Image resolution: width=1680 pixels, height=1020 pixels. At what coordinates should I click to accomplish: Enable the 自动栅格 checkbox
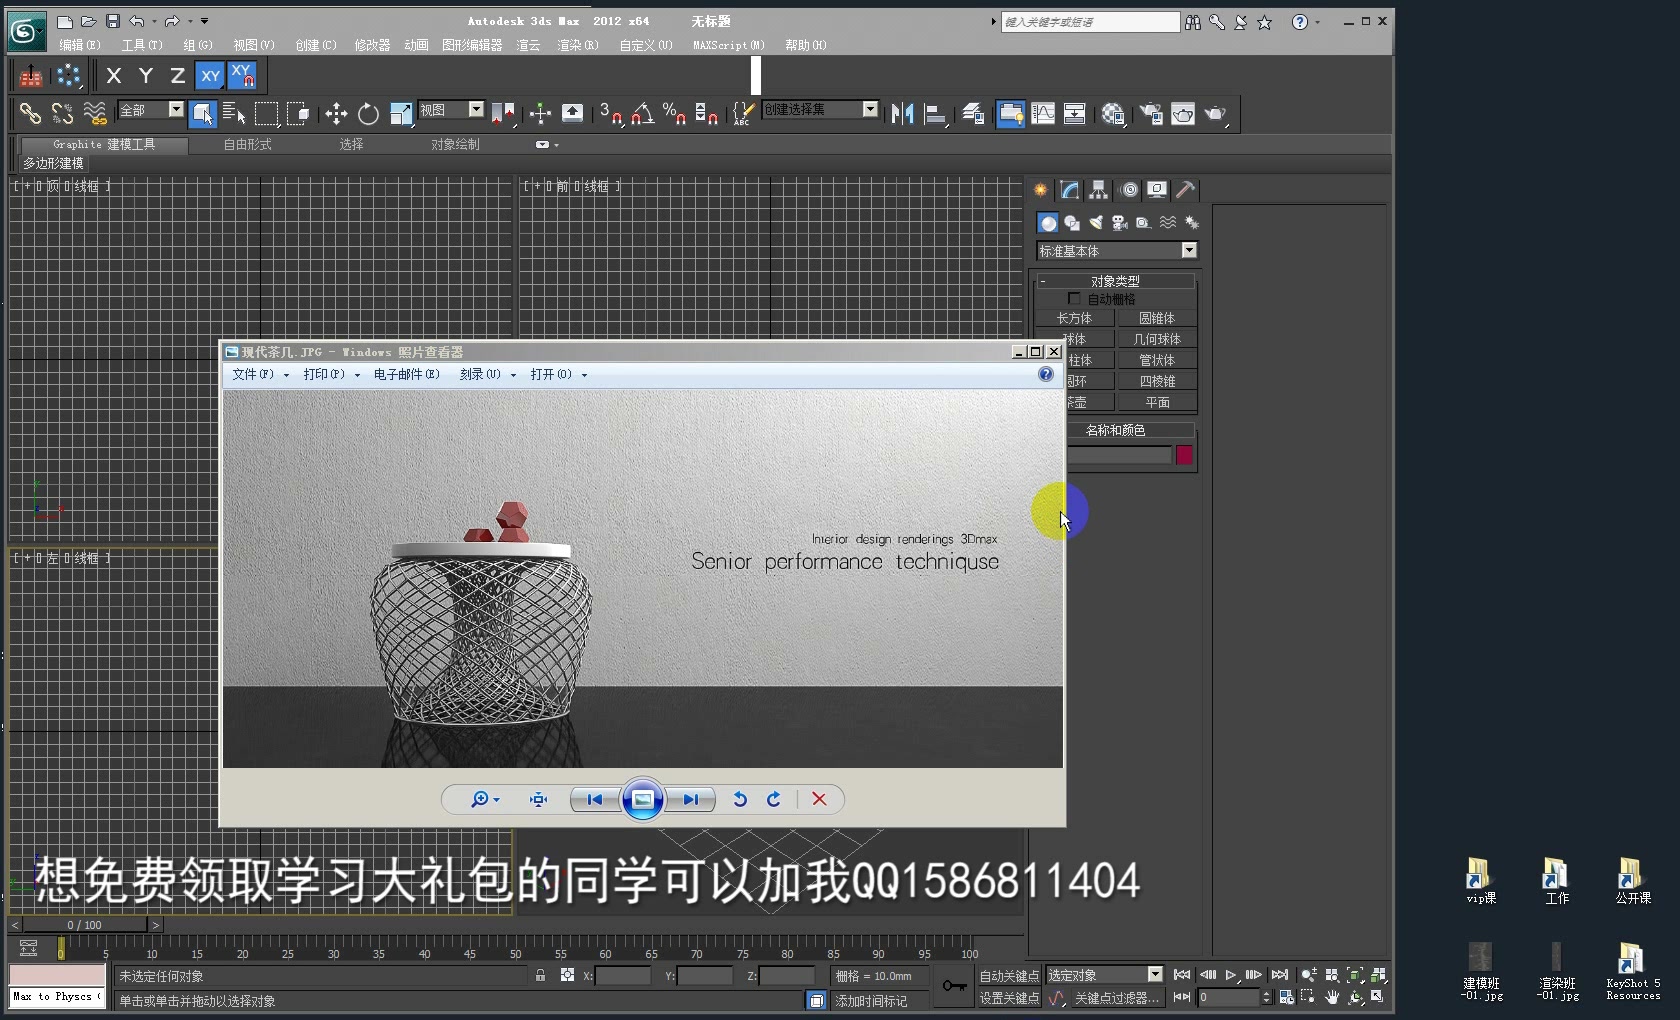(1074, 299)
